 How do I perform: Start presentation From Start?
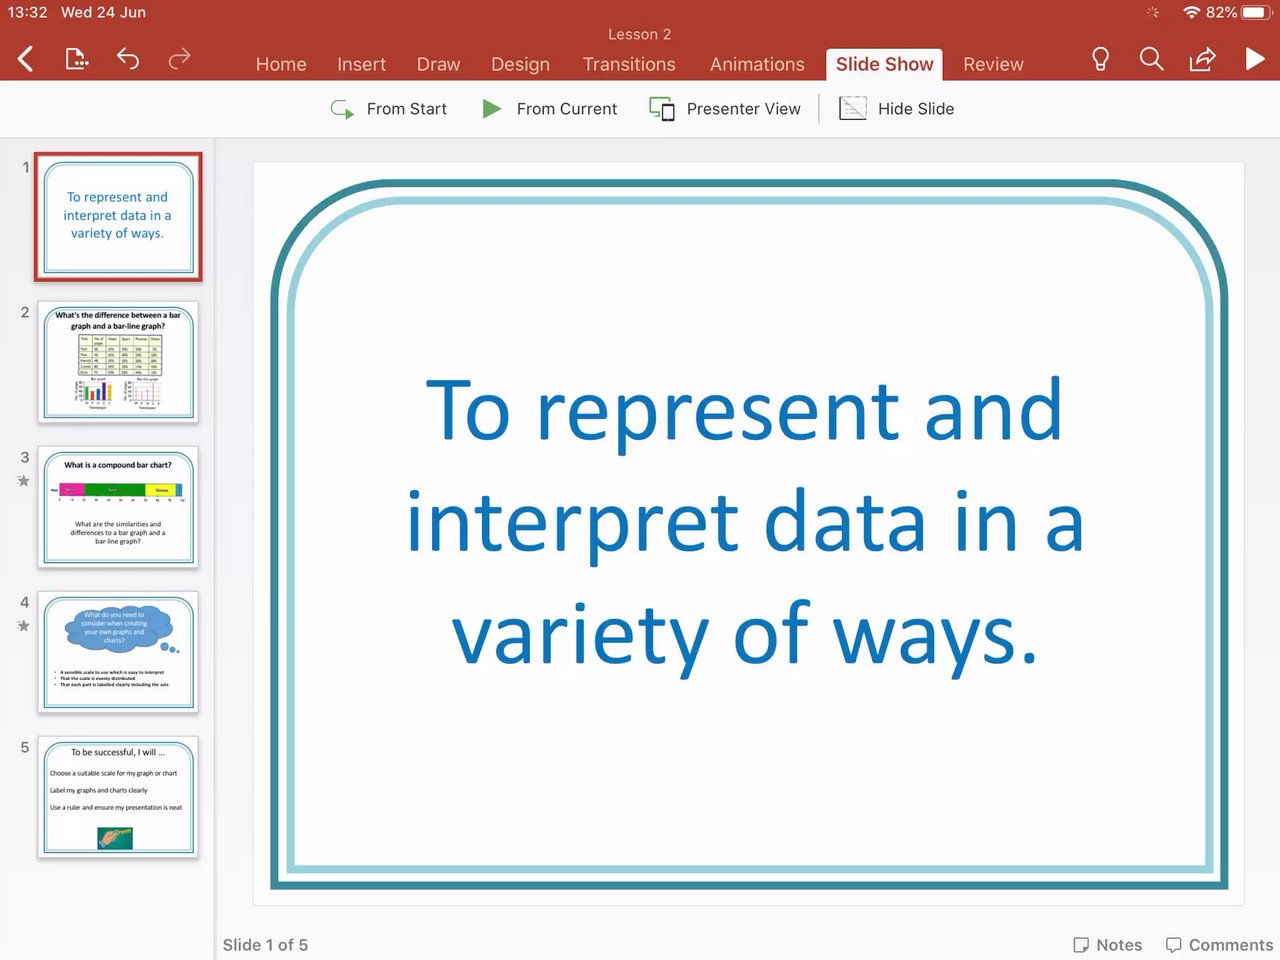388,109
